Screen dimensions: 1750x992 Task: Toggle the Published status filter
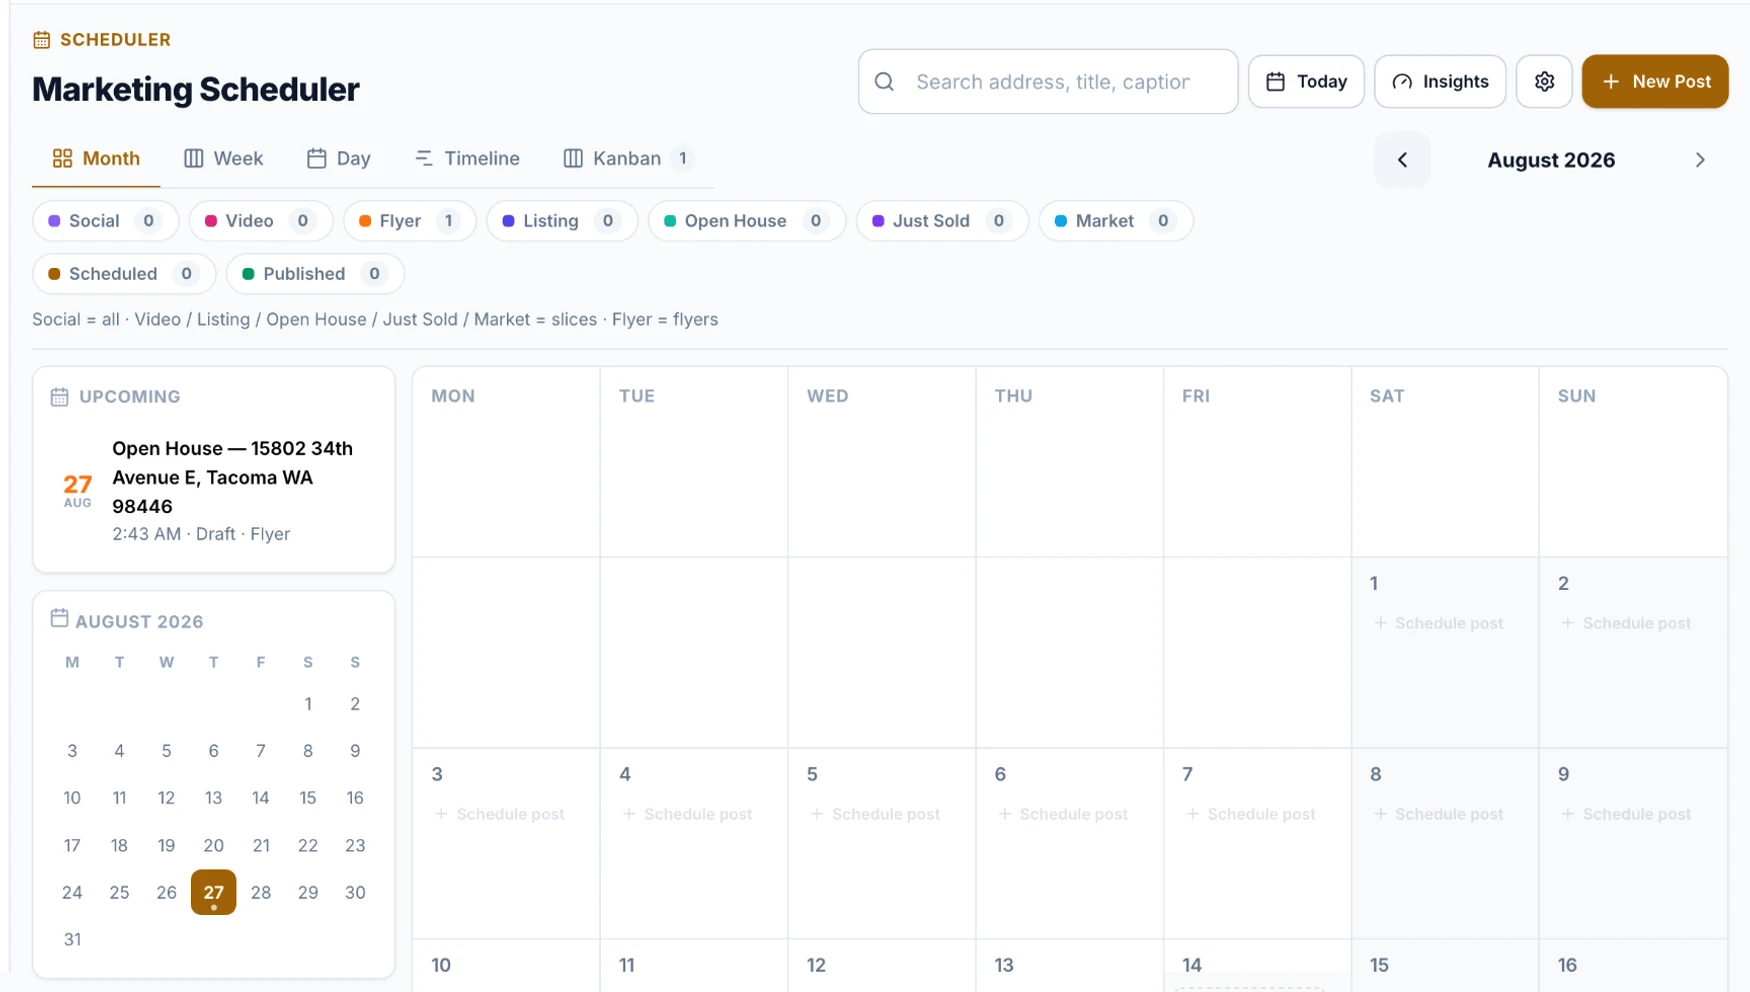[x=315, y=274]
